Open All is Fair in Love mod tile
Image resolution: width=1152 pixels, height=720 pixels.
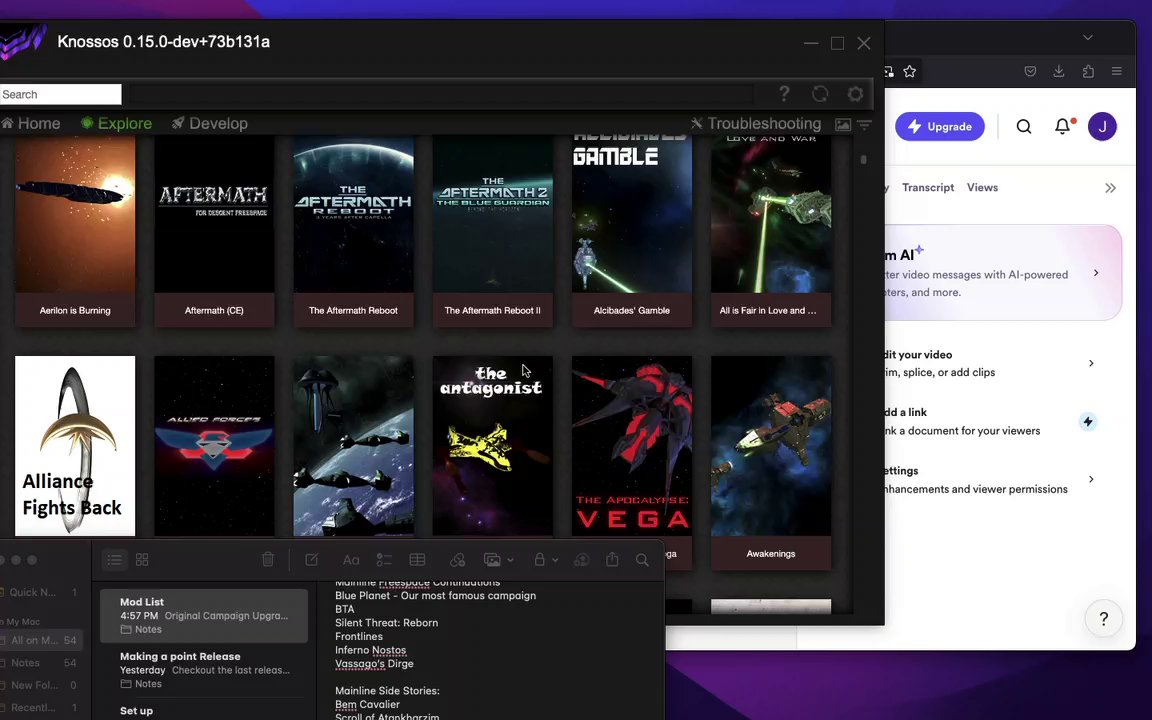[771, 231]
